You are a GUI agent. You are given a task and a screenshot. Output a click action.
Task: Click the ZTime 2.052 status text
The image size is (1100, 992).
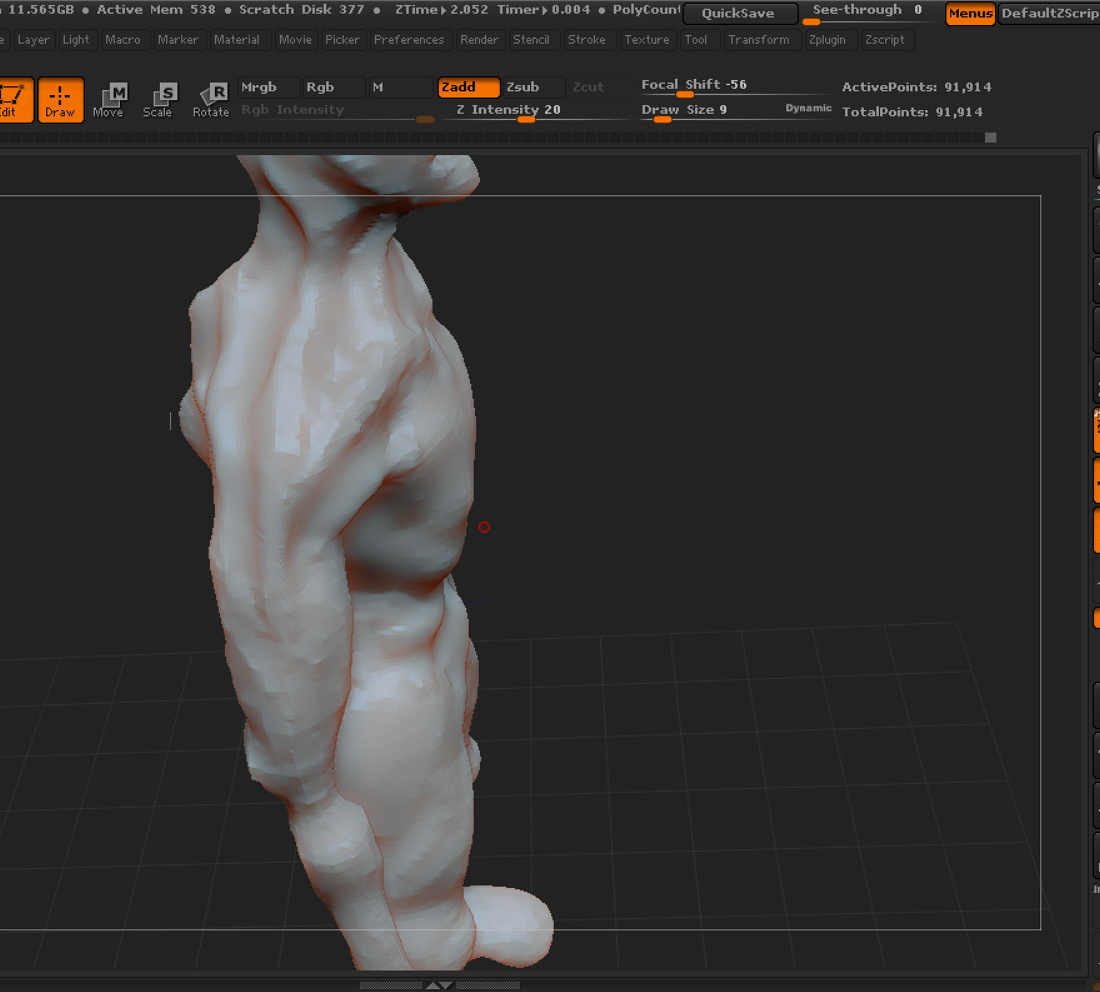pyautogui.click(x=441, y=10)
